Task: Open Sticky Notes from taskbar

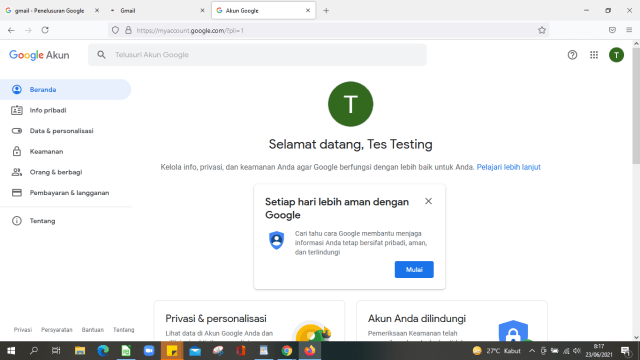Action: point(172,351)
